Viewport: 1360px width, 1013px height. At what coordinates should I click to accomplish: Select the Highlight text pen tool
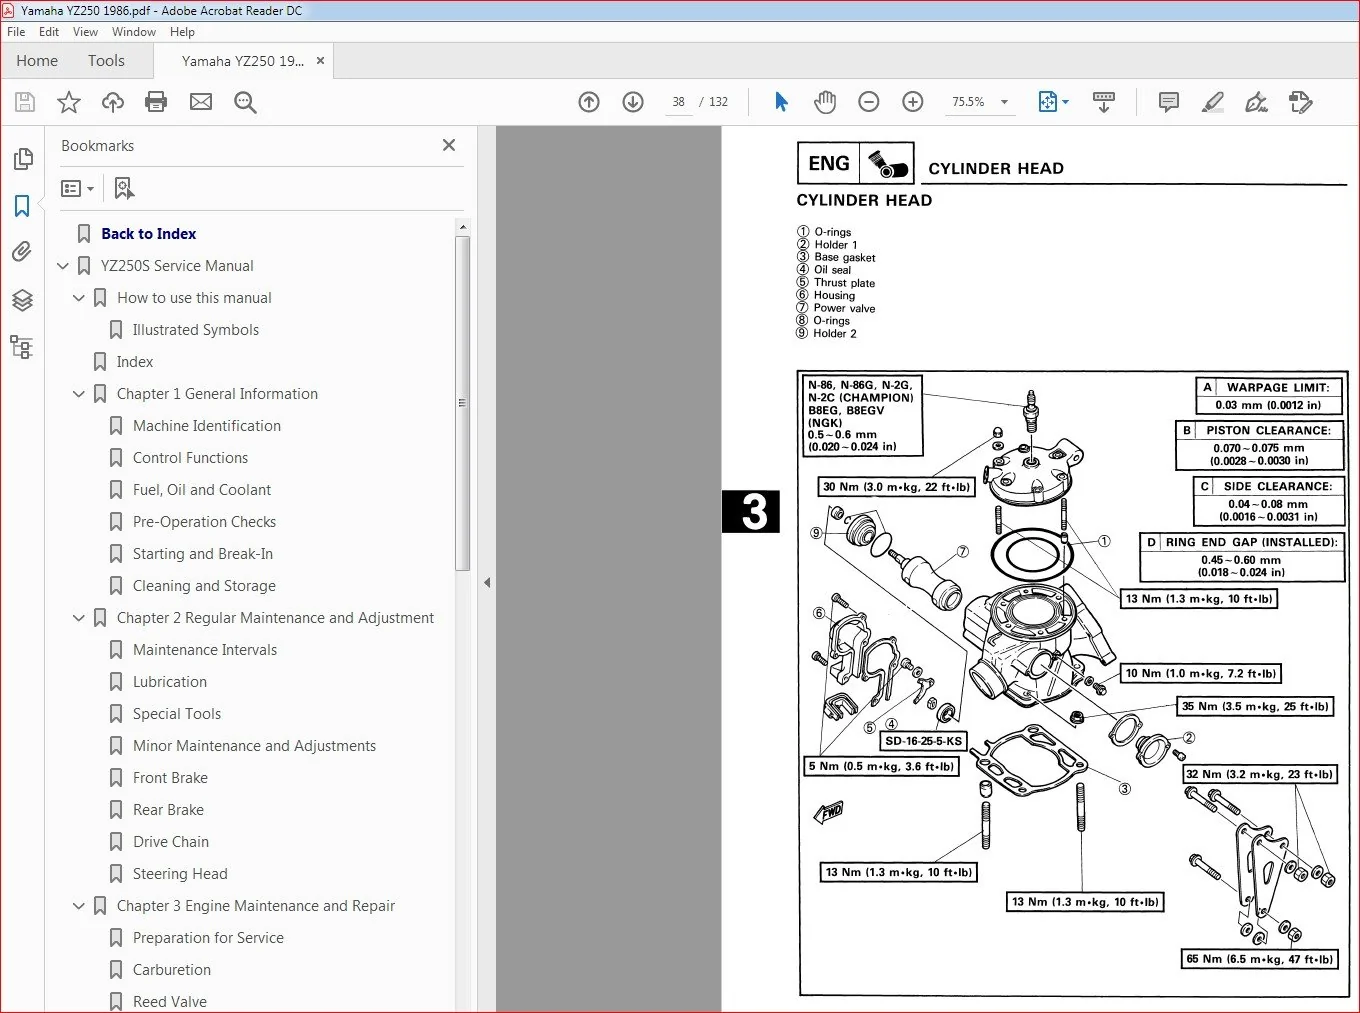[1212, 102]
